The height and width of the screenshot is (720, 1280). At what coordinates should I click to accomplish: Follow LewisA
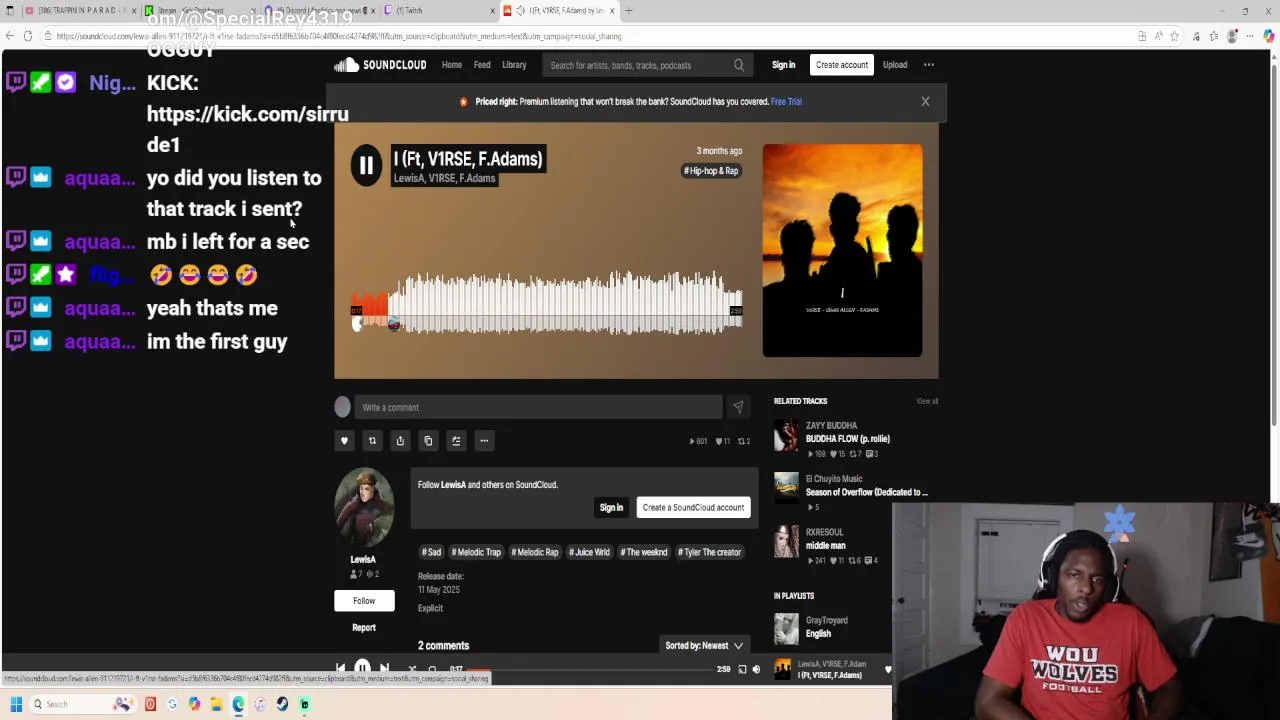(364, 601)
